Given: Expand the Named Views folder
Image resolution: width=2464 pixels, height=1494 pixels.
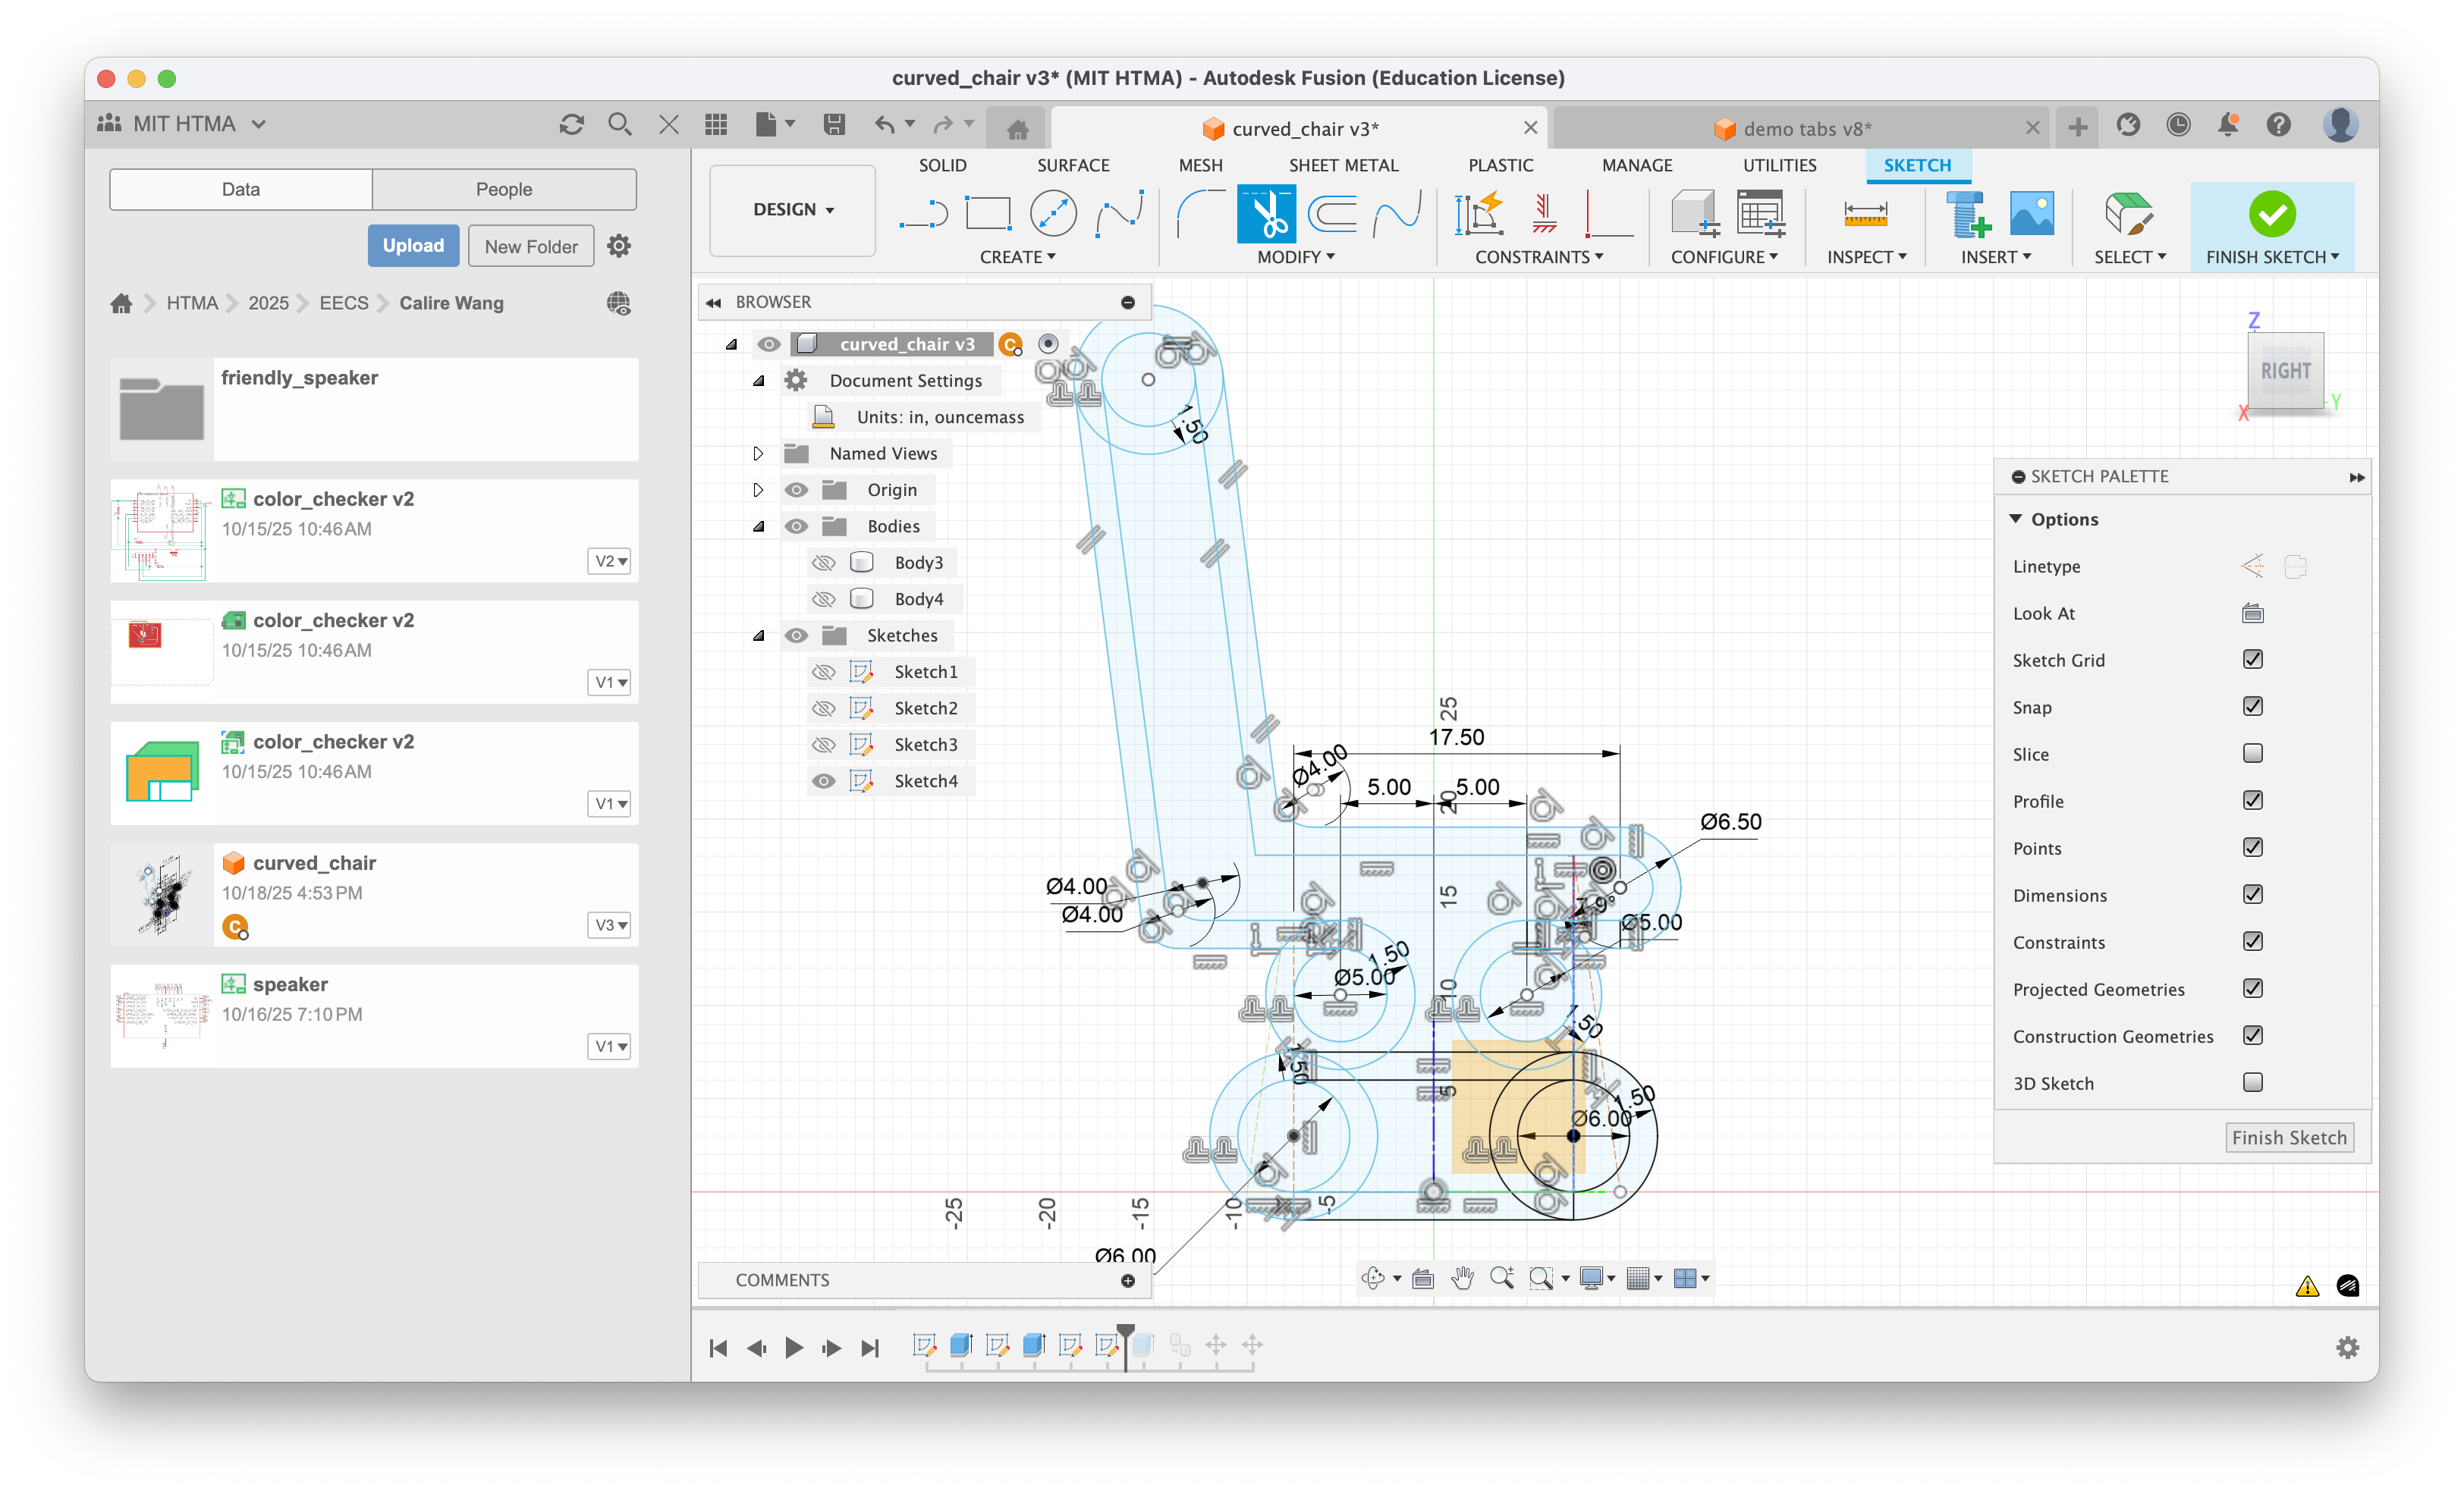Looking at the screenshot, I should click(758, 453).
